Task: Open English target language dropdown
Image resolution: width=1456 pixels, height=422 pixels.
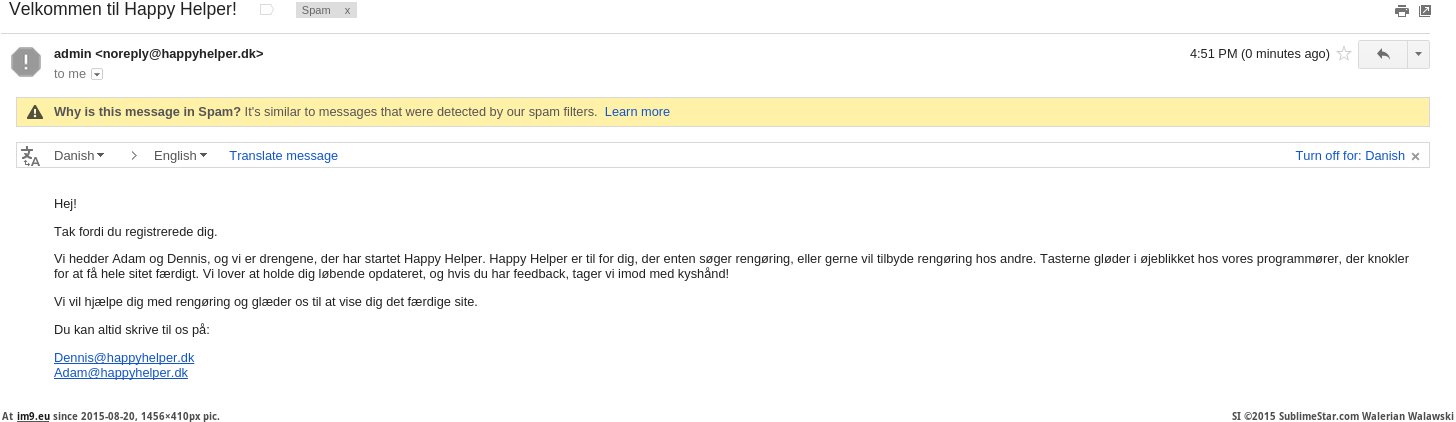Action: point(180,156)
